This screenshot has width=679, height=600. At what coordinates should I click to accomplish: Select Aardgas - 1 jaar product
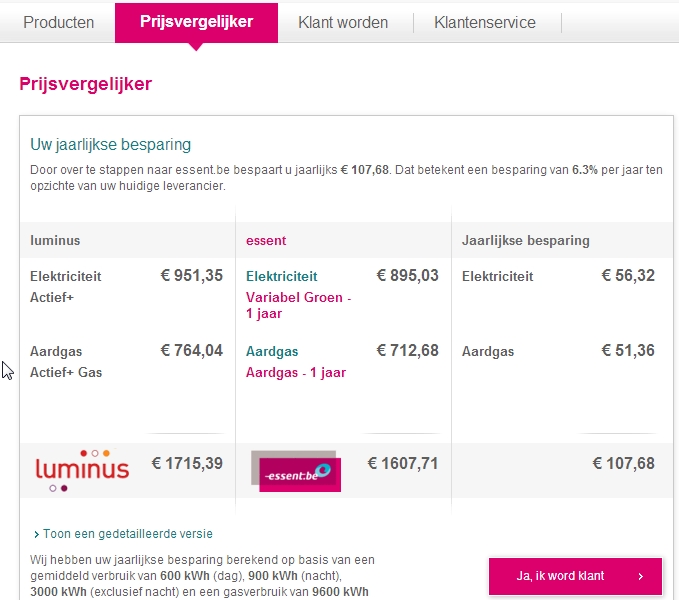click(296, 372)
